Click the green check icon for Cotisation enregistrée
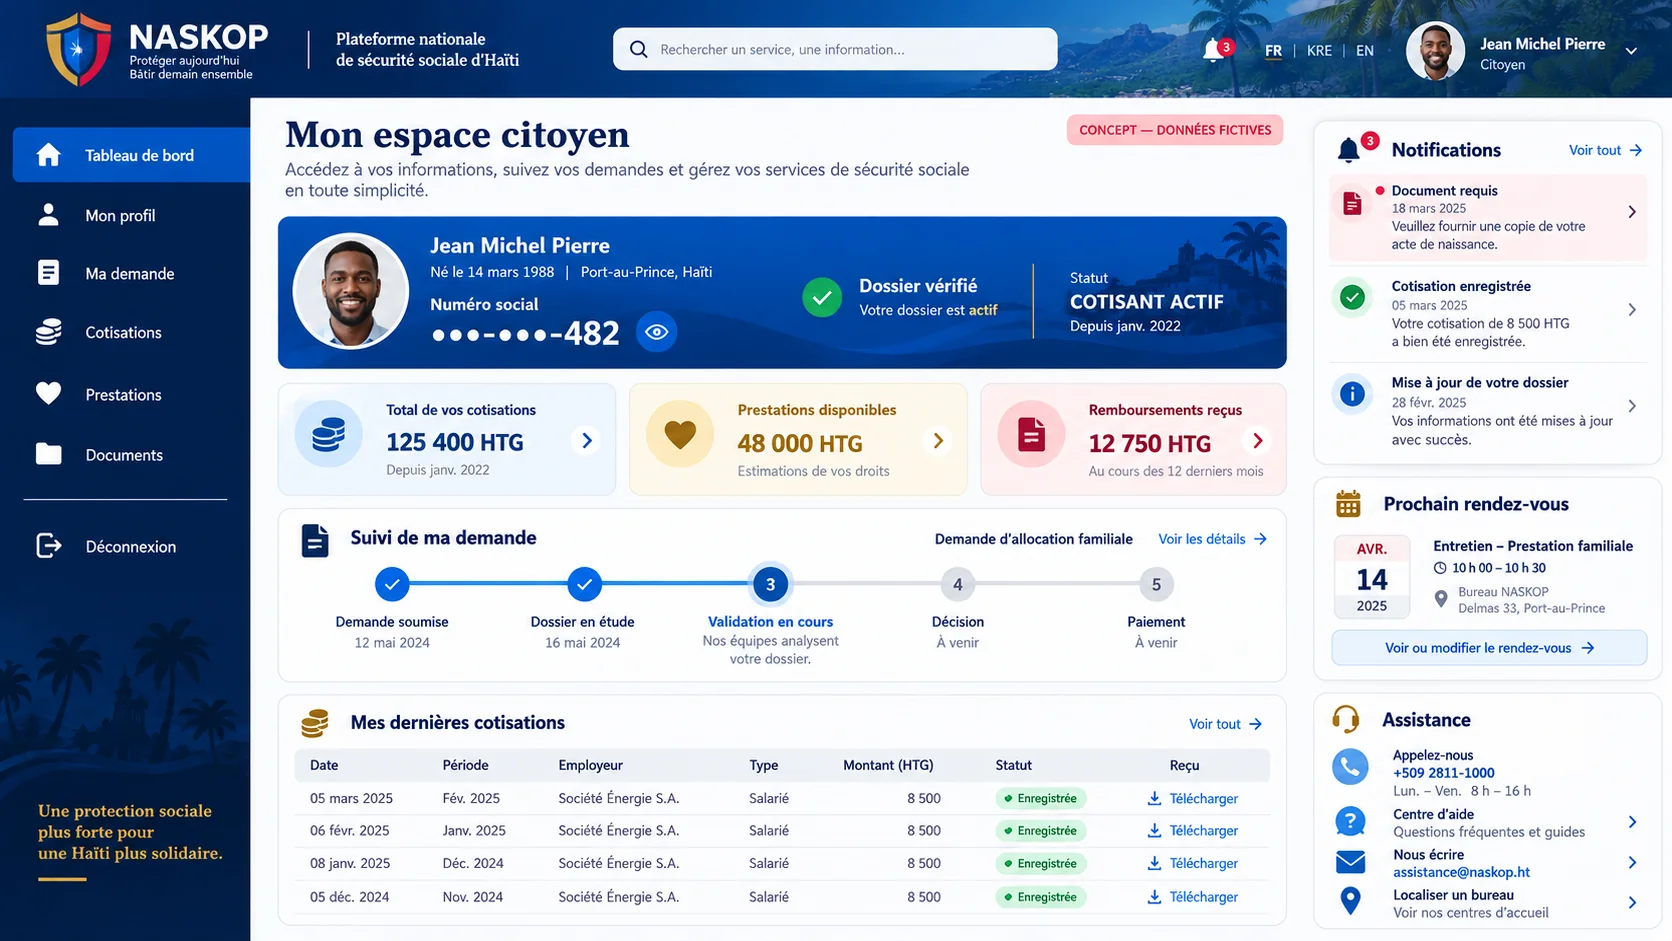This screenshot has width=1672, height=941. coord(1352,297)
